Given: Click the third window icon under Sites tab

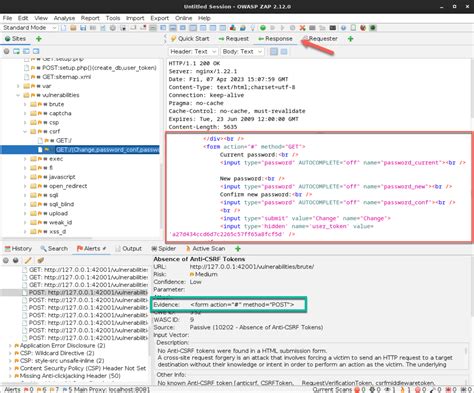Looking at the screenshot, I should 36,51.
